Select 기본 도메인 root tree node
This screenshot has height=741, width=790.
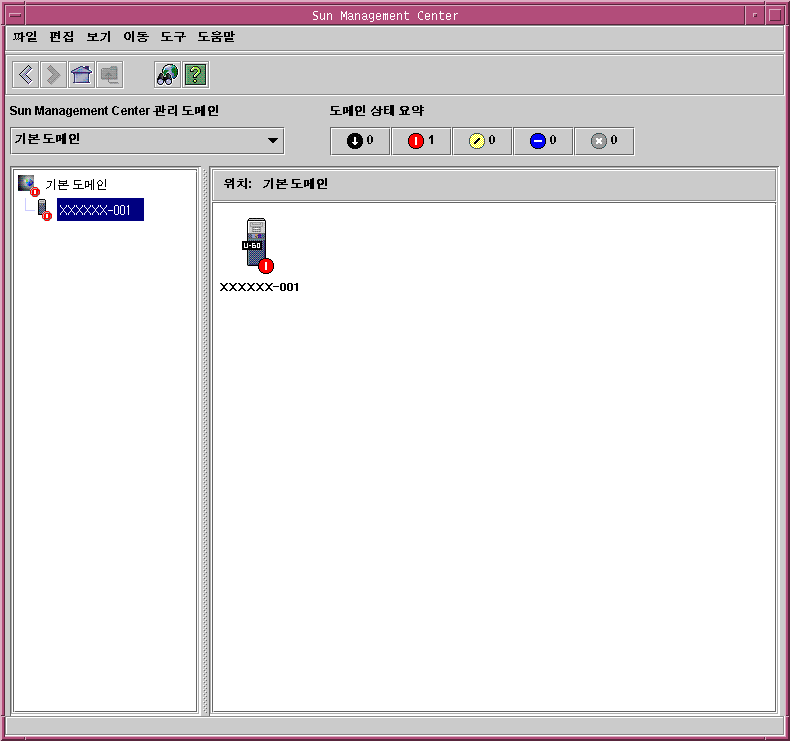tap(76, 185)
